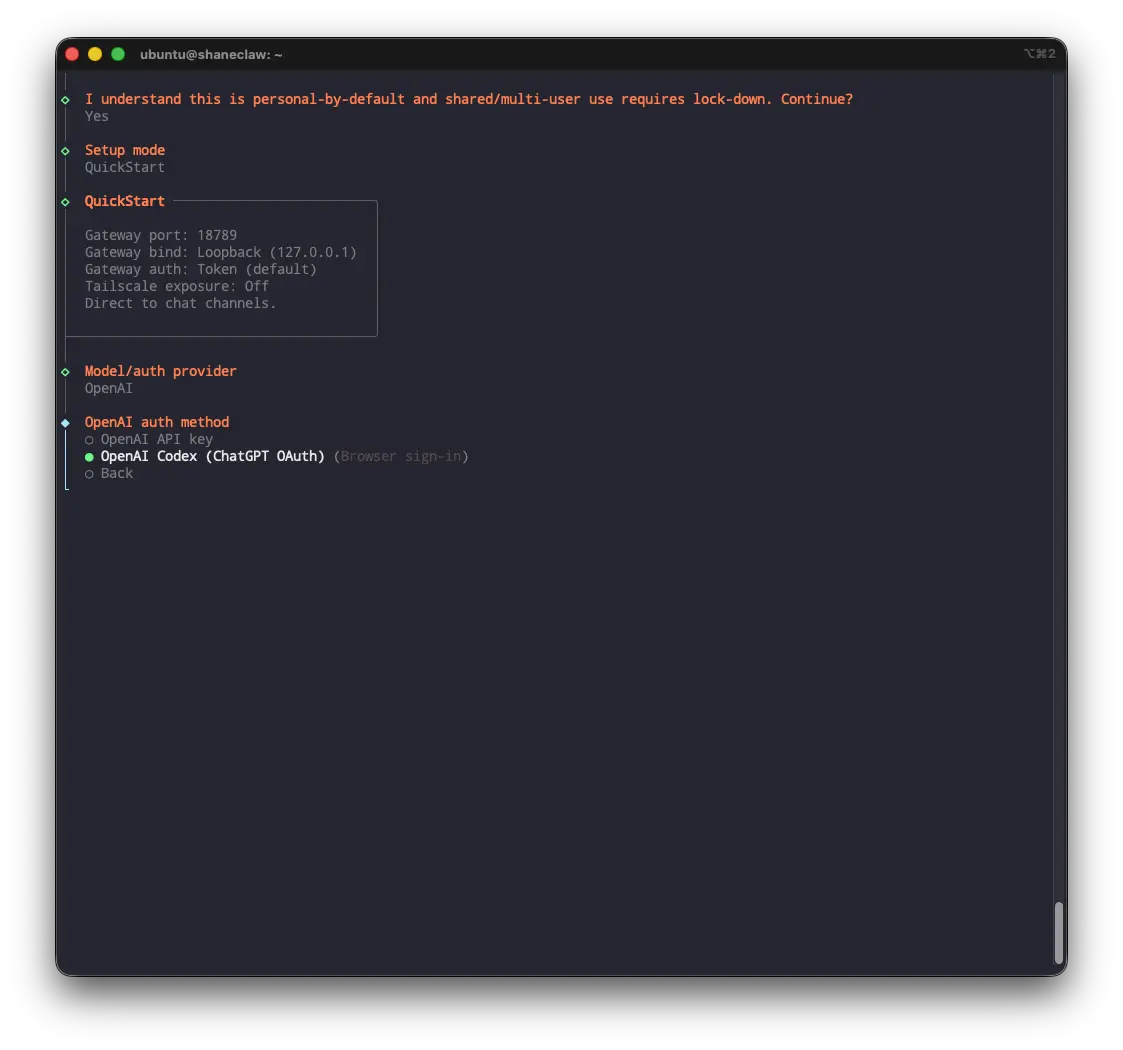Click the 'Yes' answer text

[x=97, y=116]
